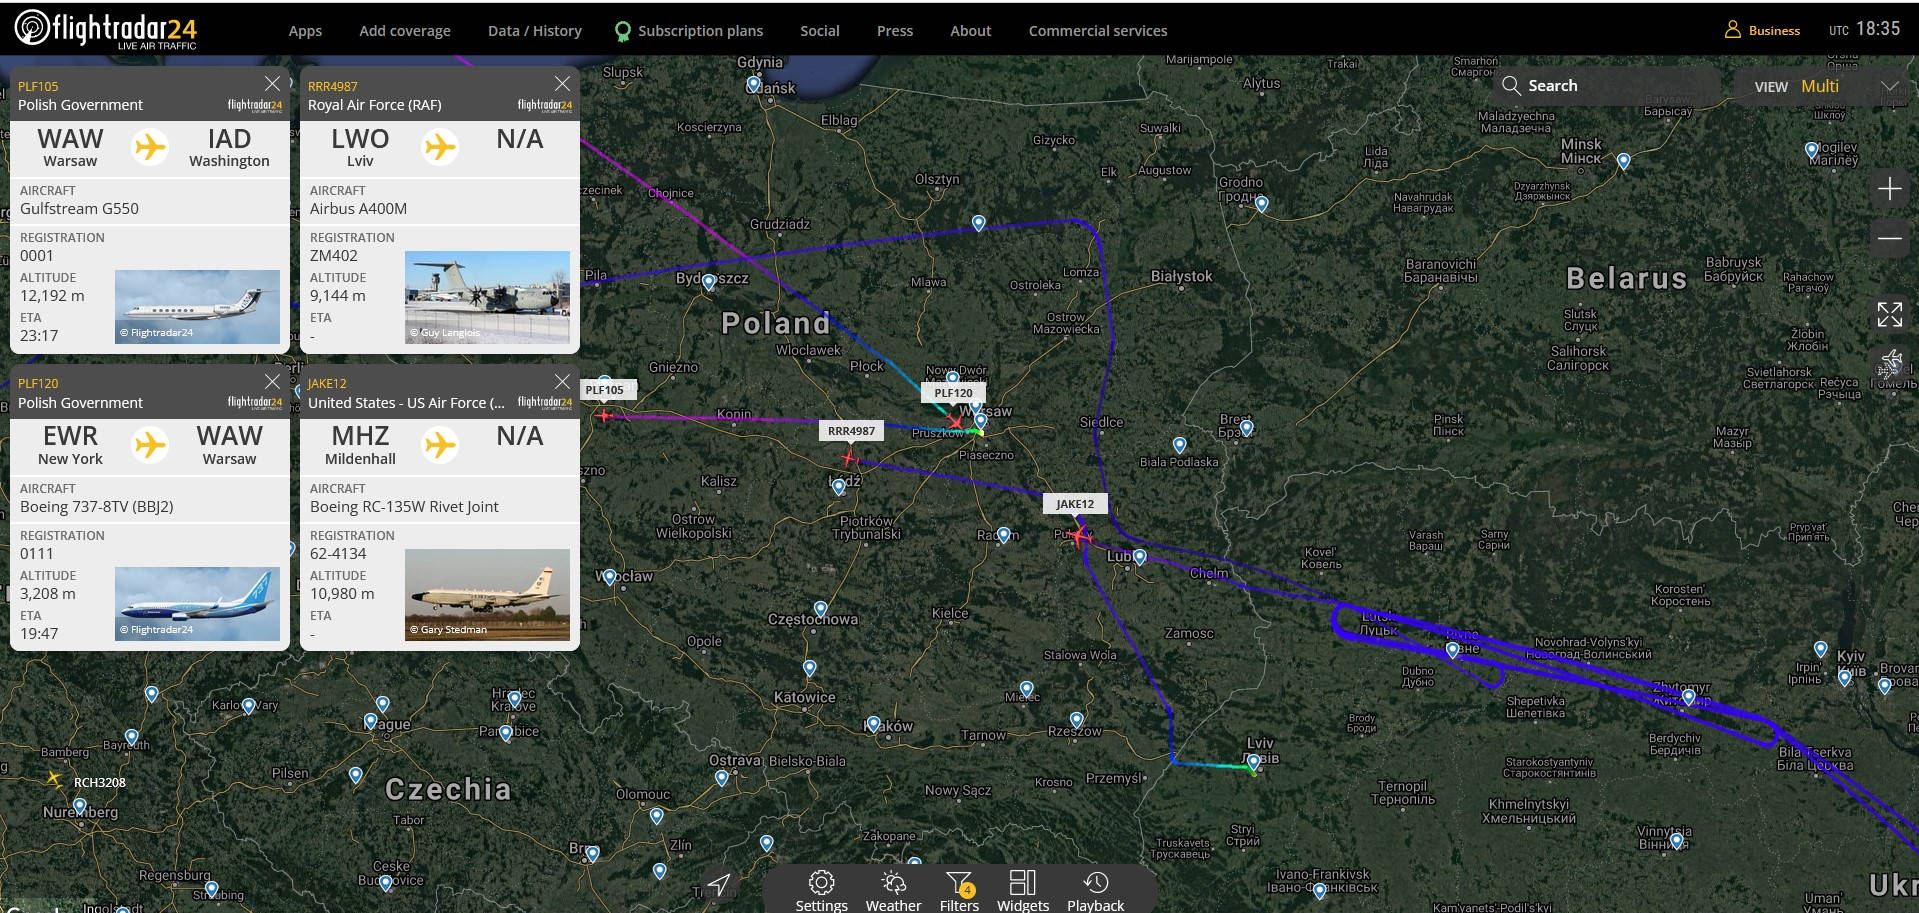Click the PLF120 callsign in card
This screenshot has height=913, width=1919.
pyautogui.click(x=38, y=384)
